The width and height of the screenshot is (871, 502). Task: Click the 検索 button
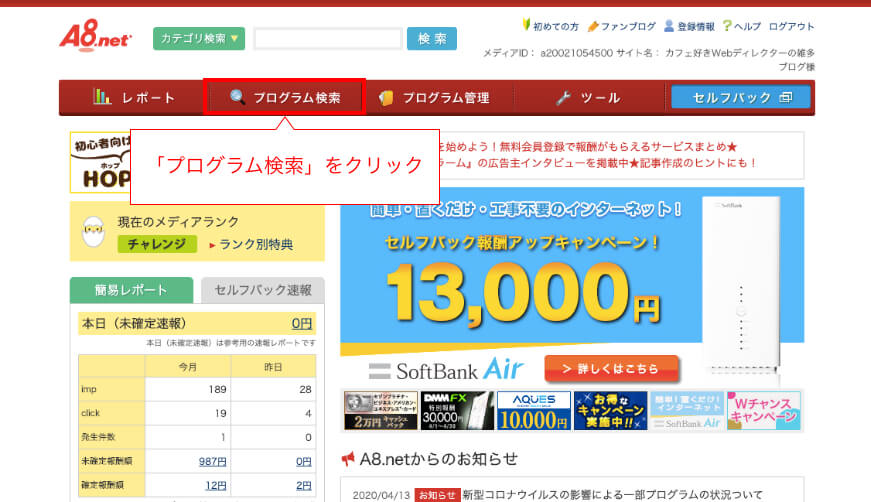tap(432, 38)
